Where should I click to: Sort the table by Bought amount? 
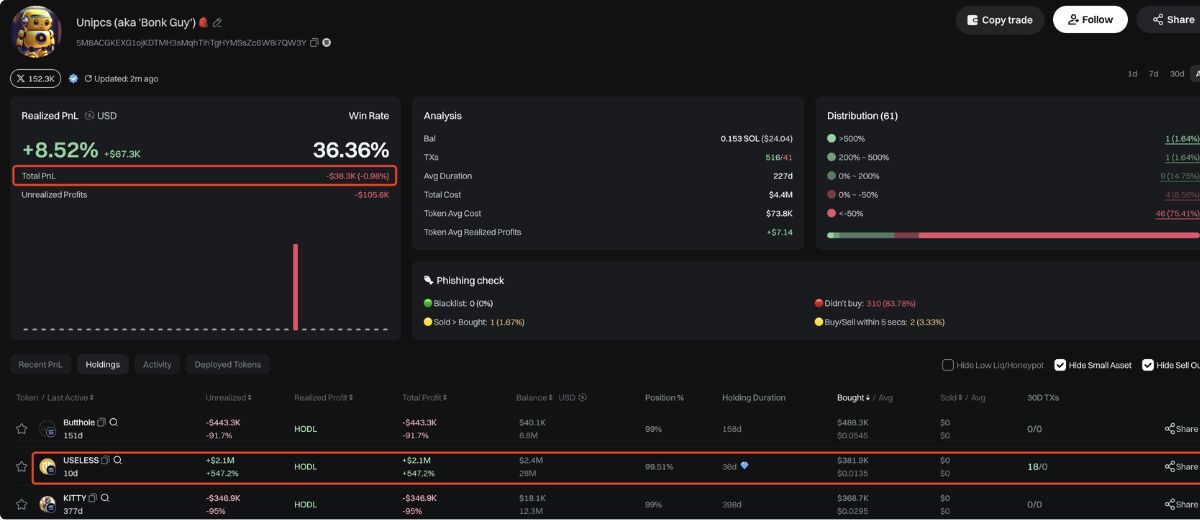853,398
